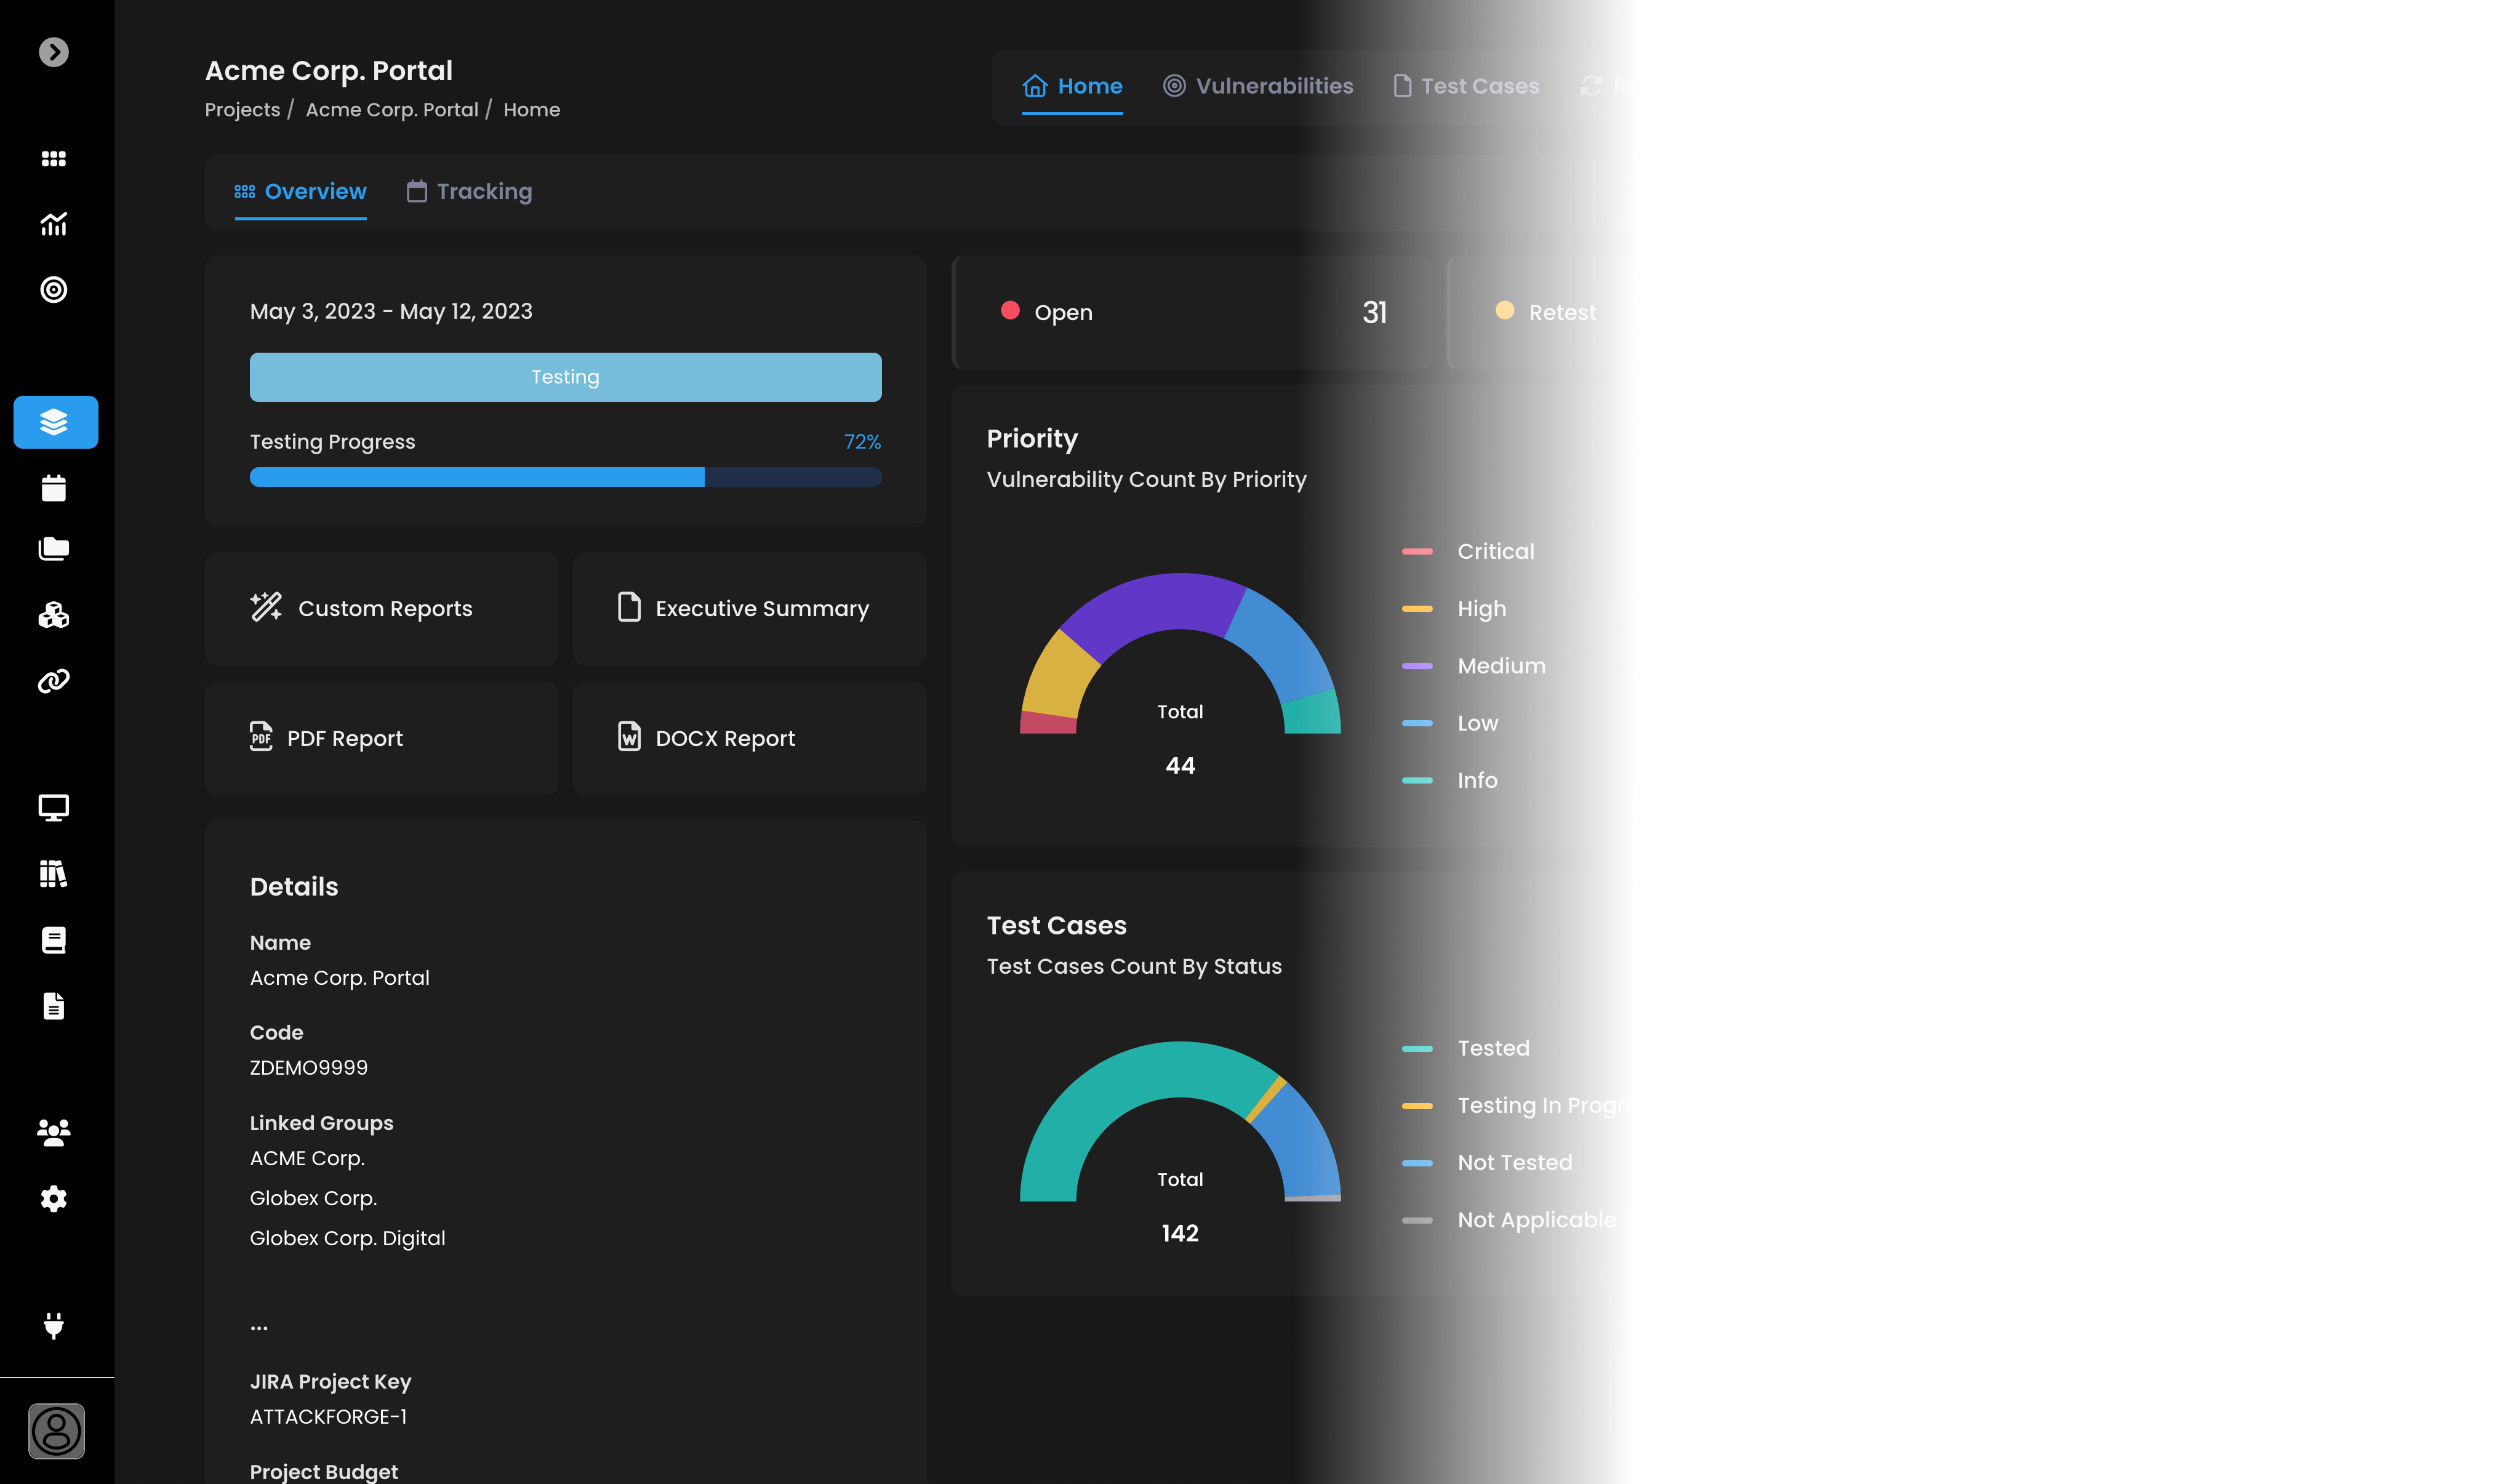Screen dimensions: 2510x1484
Task: Click the plug integrations icon in sidebar
Action: click(54, 1325)
